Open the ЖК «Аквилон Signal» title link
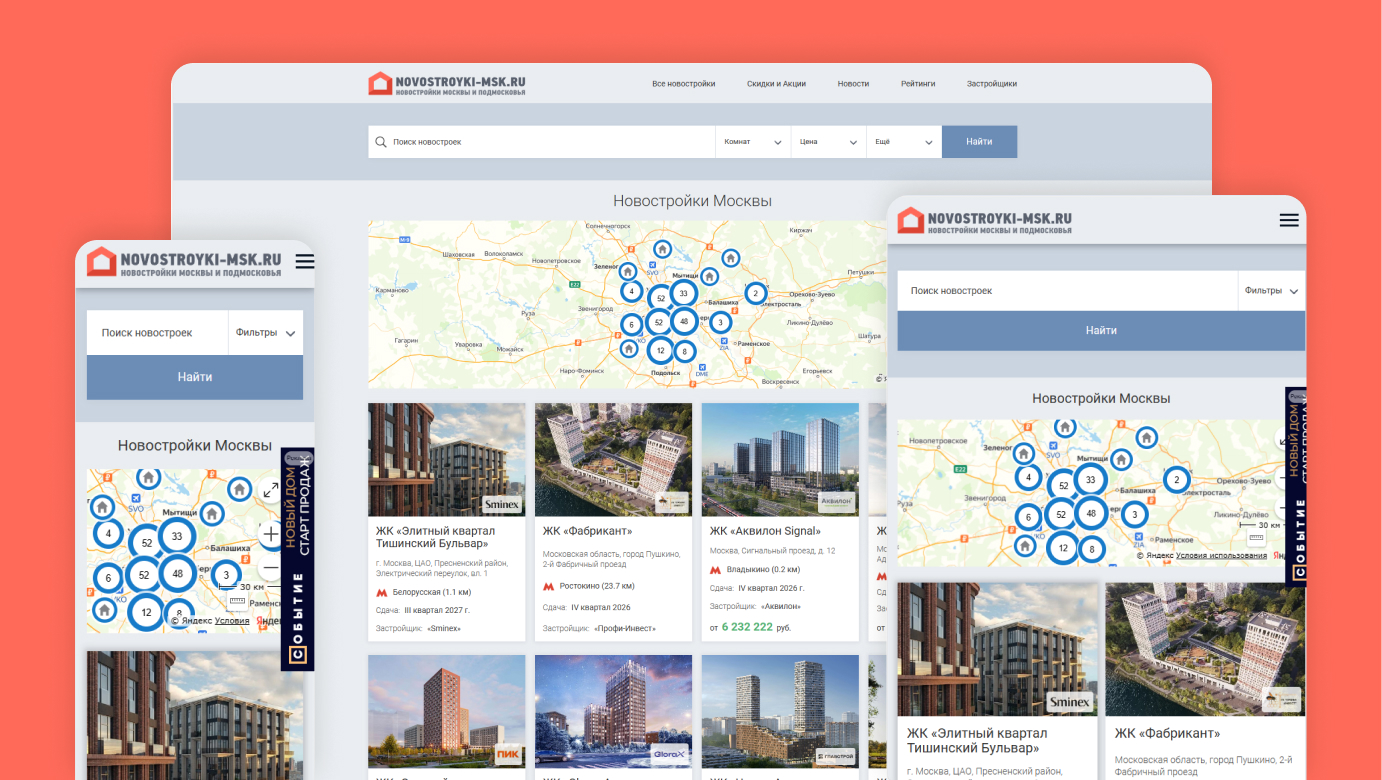 (x=765, y=531)
